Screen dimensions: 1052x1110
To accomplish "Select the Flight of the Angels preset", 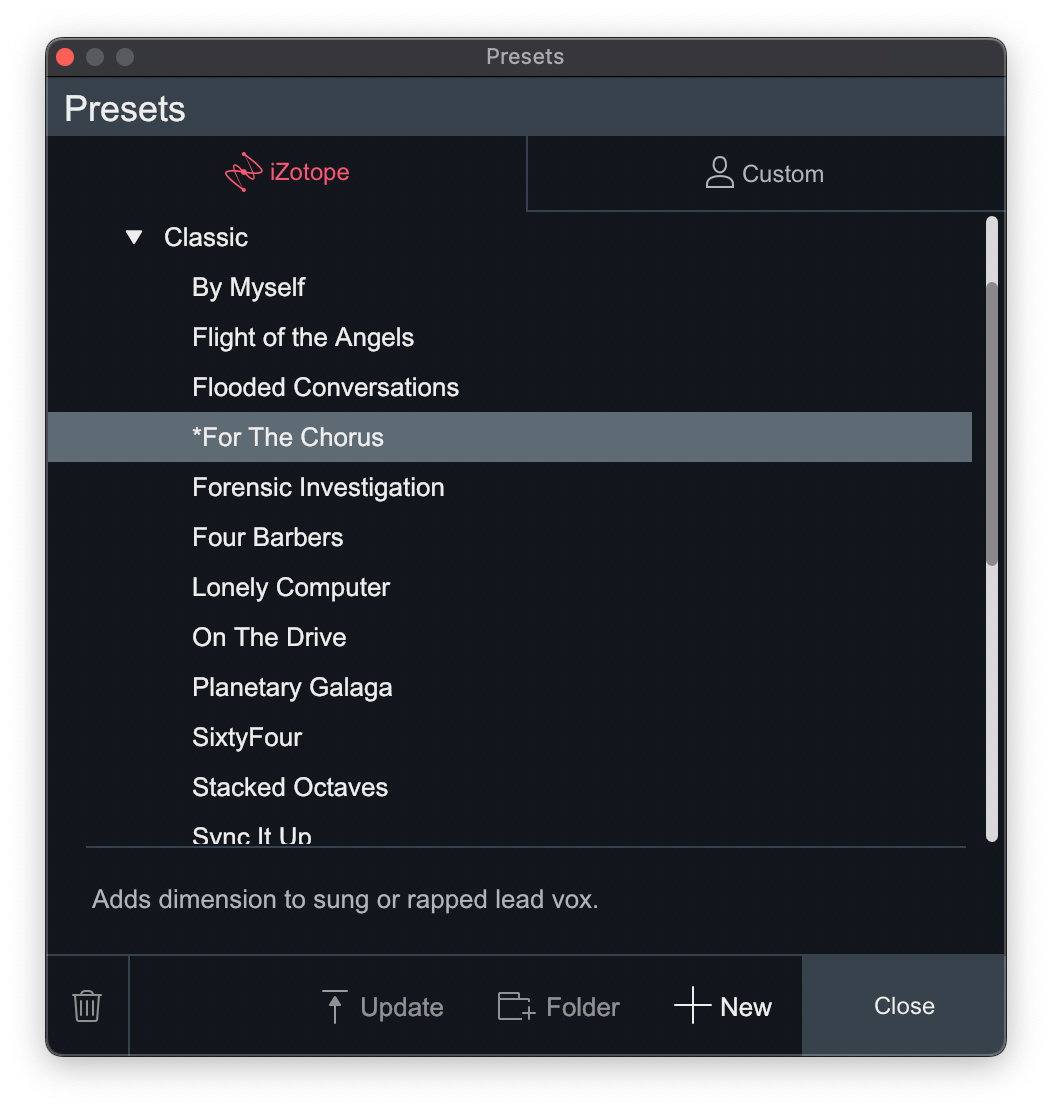I will point(303,337).
